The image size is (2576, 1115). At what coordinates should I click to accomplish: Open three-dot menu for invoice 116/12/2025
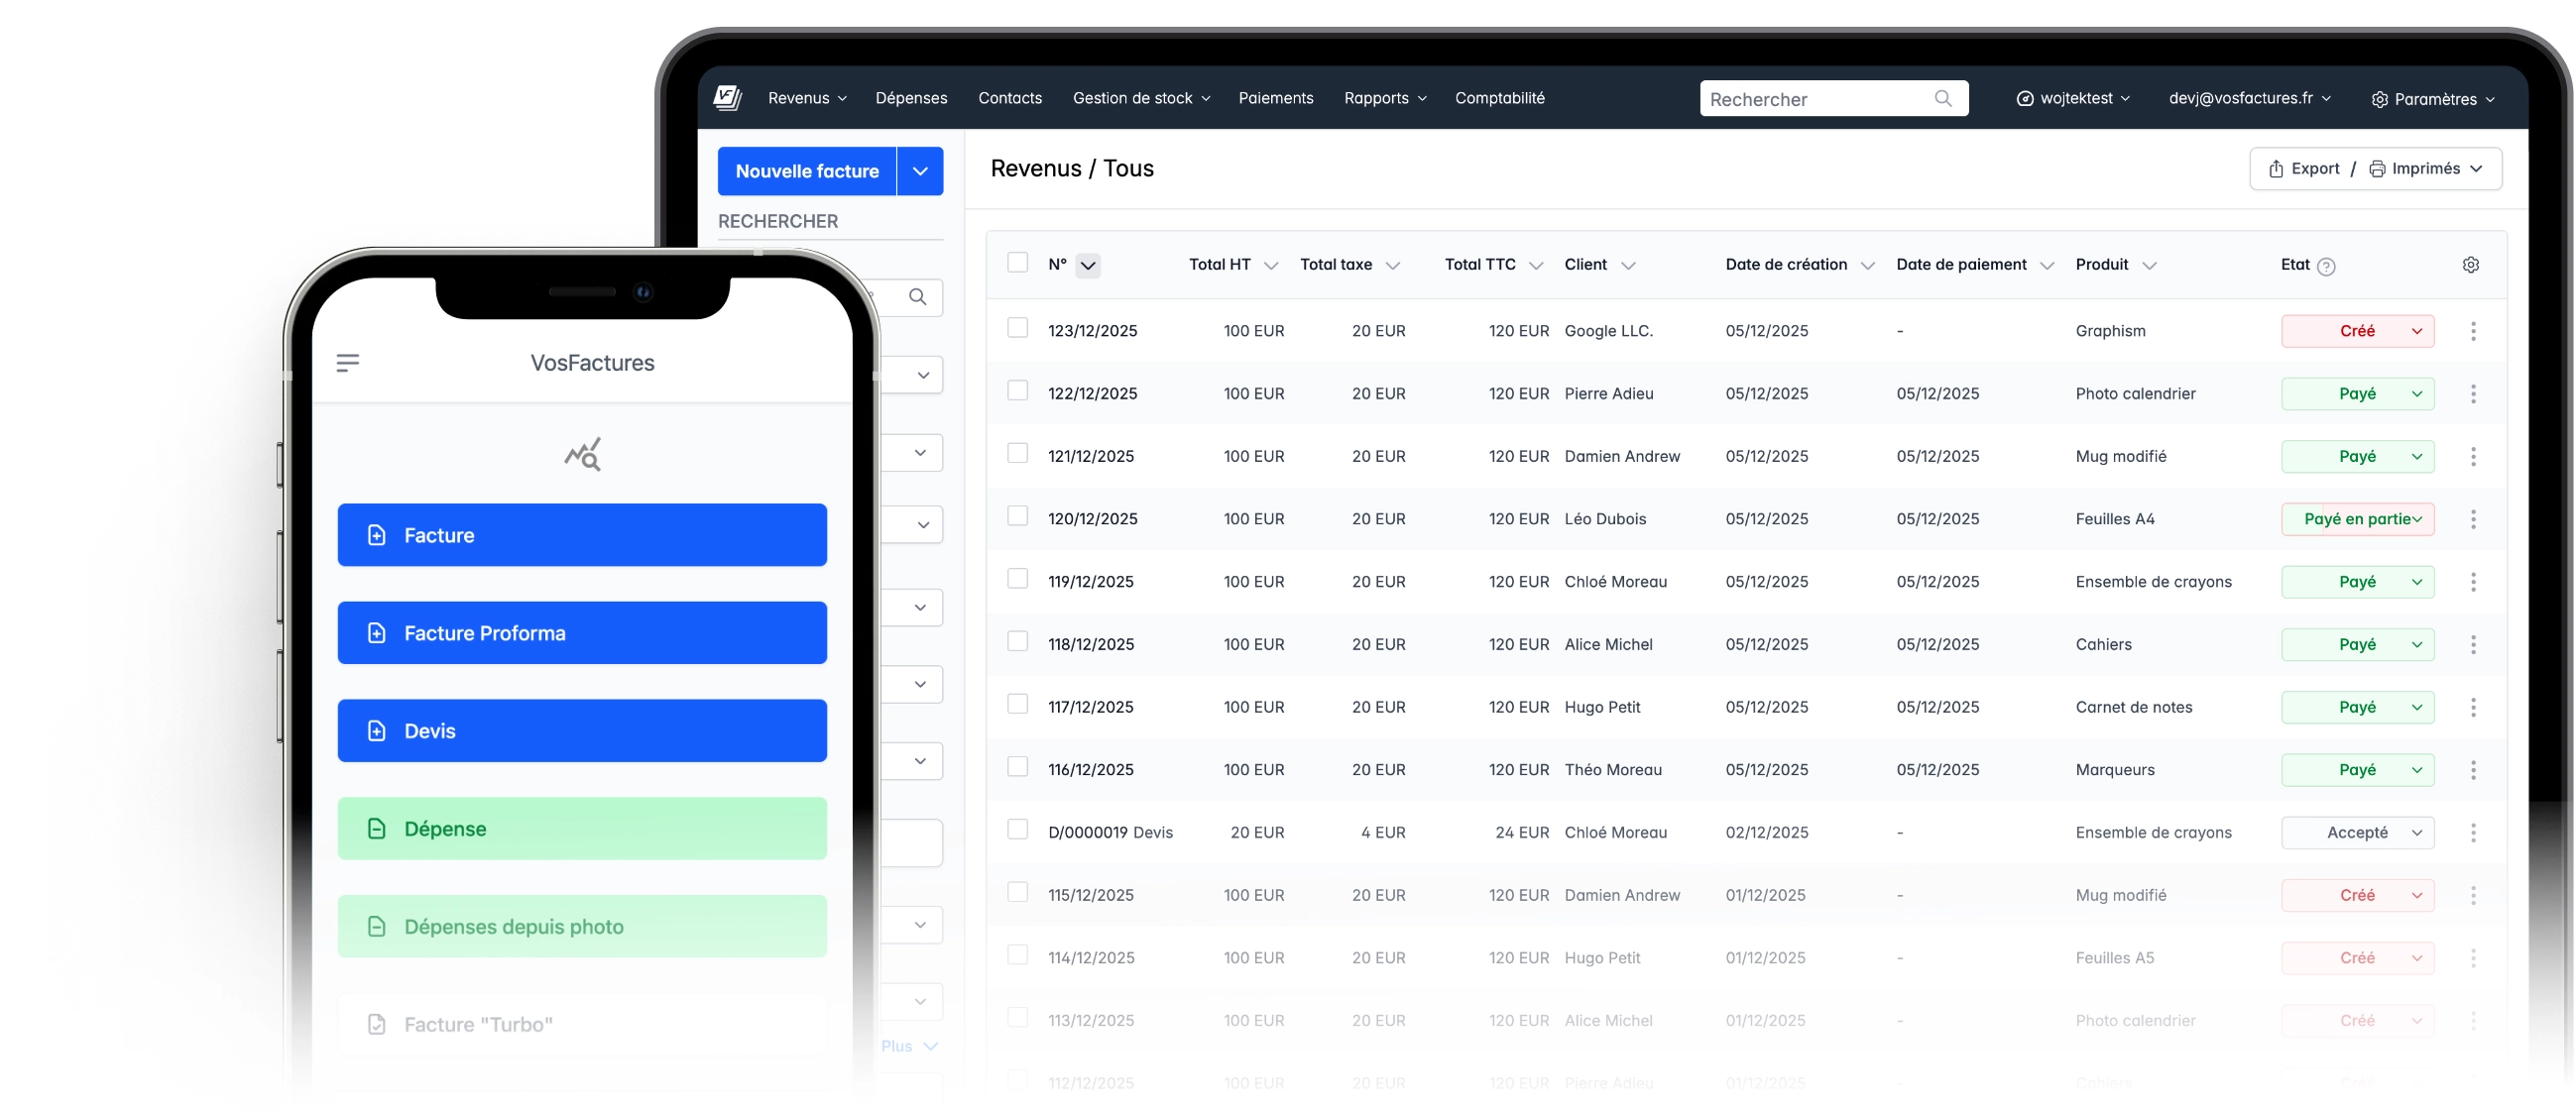pyautogui.click(x=2473, y=770)
